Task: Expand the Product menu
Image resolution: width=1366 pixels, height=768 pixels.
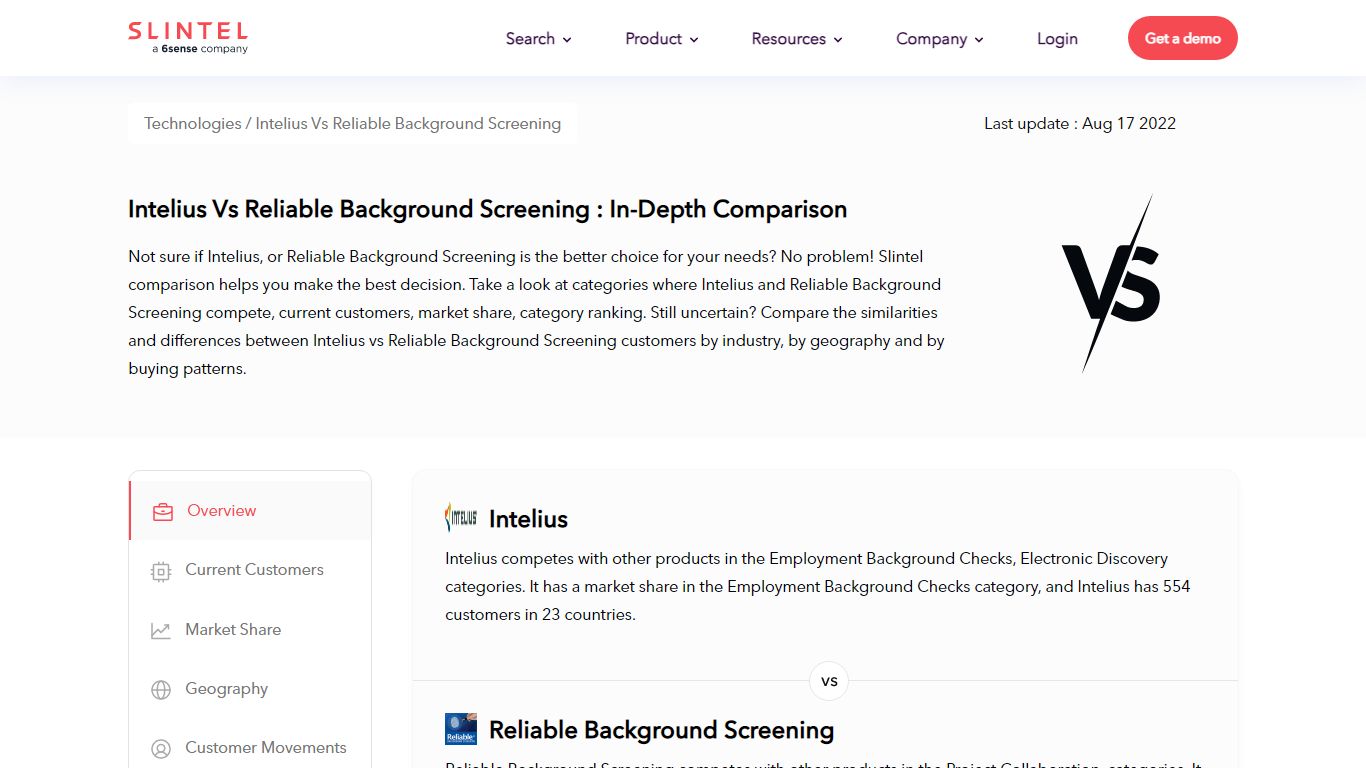Action: point(661,39)
